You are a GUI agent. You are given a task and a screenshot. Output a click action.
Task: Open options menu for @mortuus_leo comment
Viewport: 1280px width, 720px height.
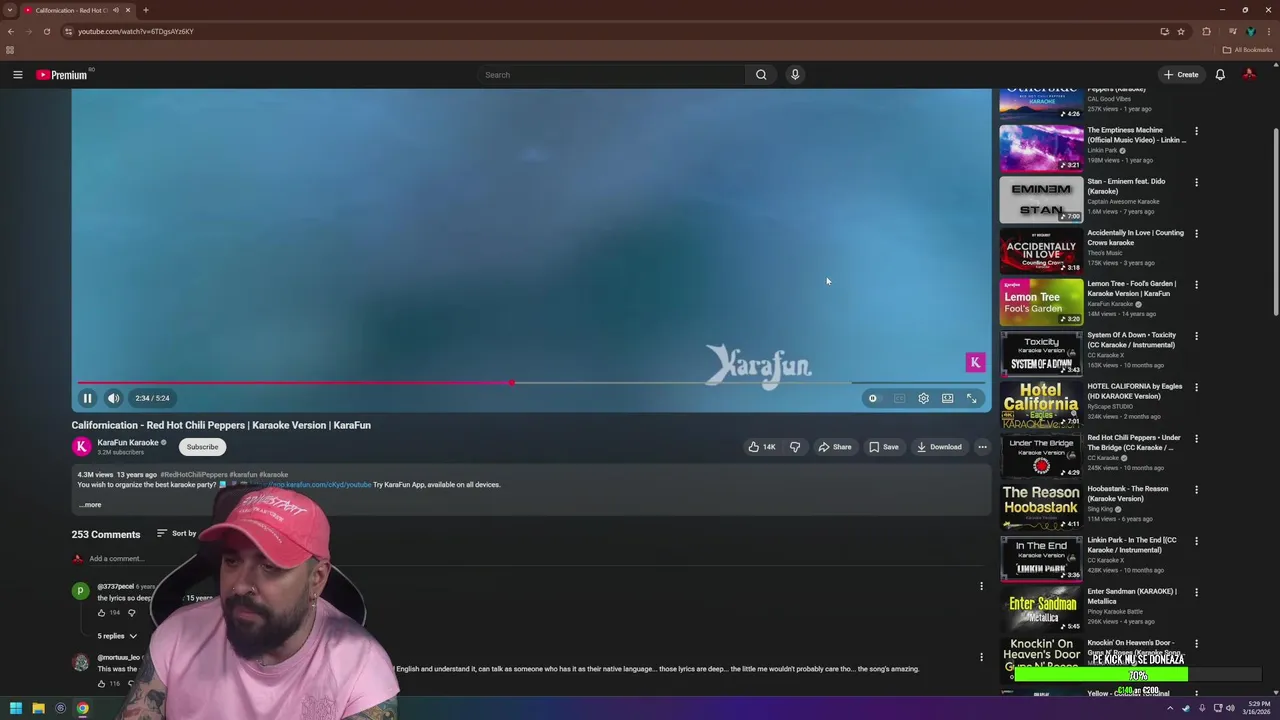click(981, 658)
